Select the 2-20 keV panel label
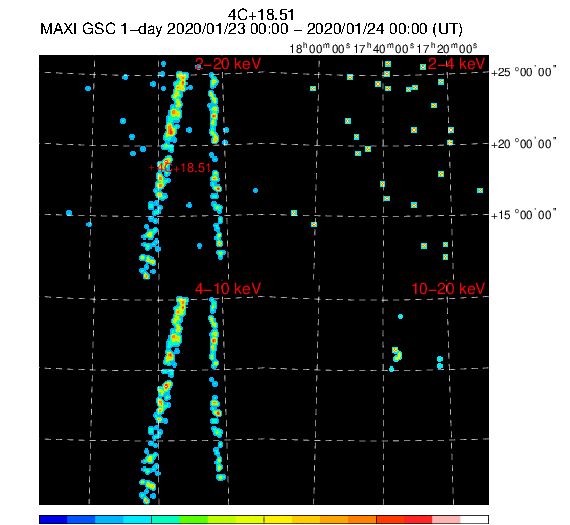The width and height of the screenshot is (570, 525). pyautogui.click(x=228, y=64)
